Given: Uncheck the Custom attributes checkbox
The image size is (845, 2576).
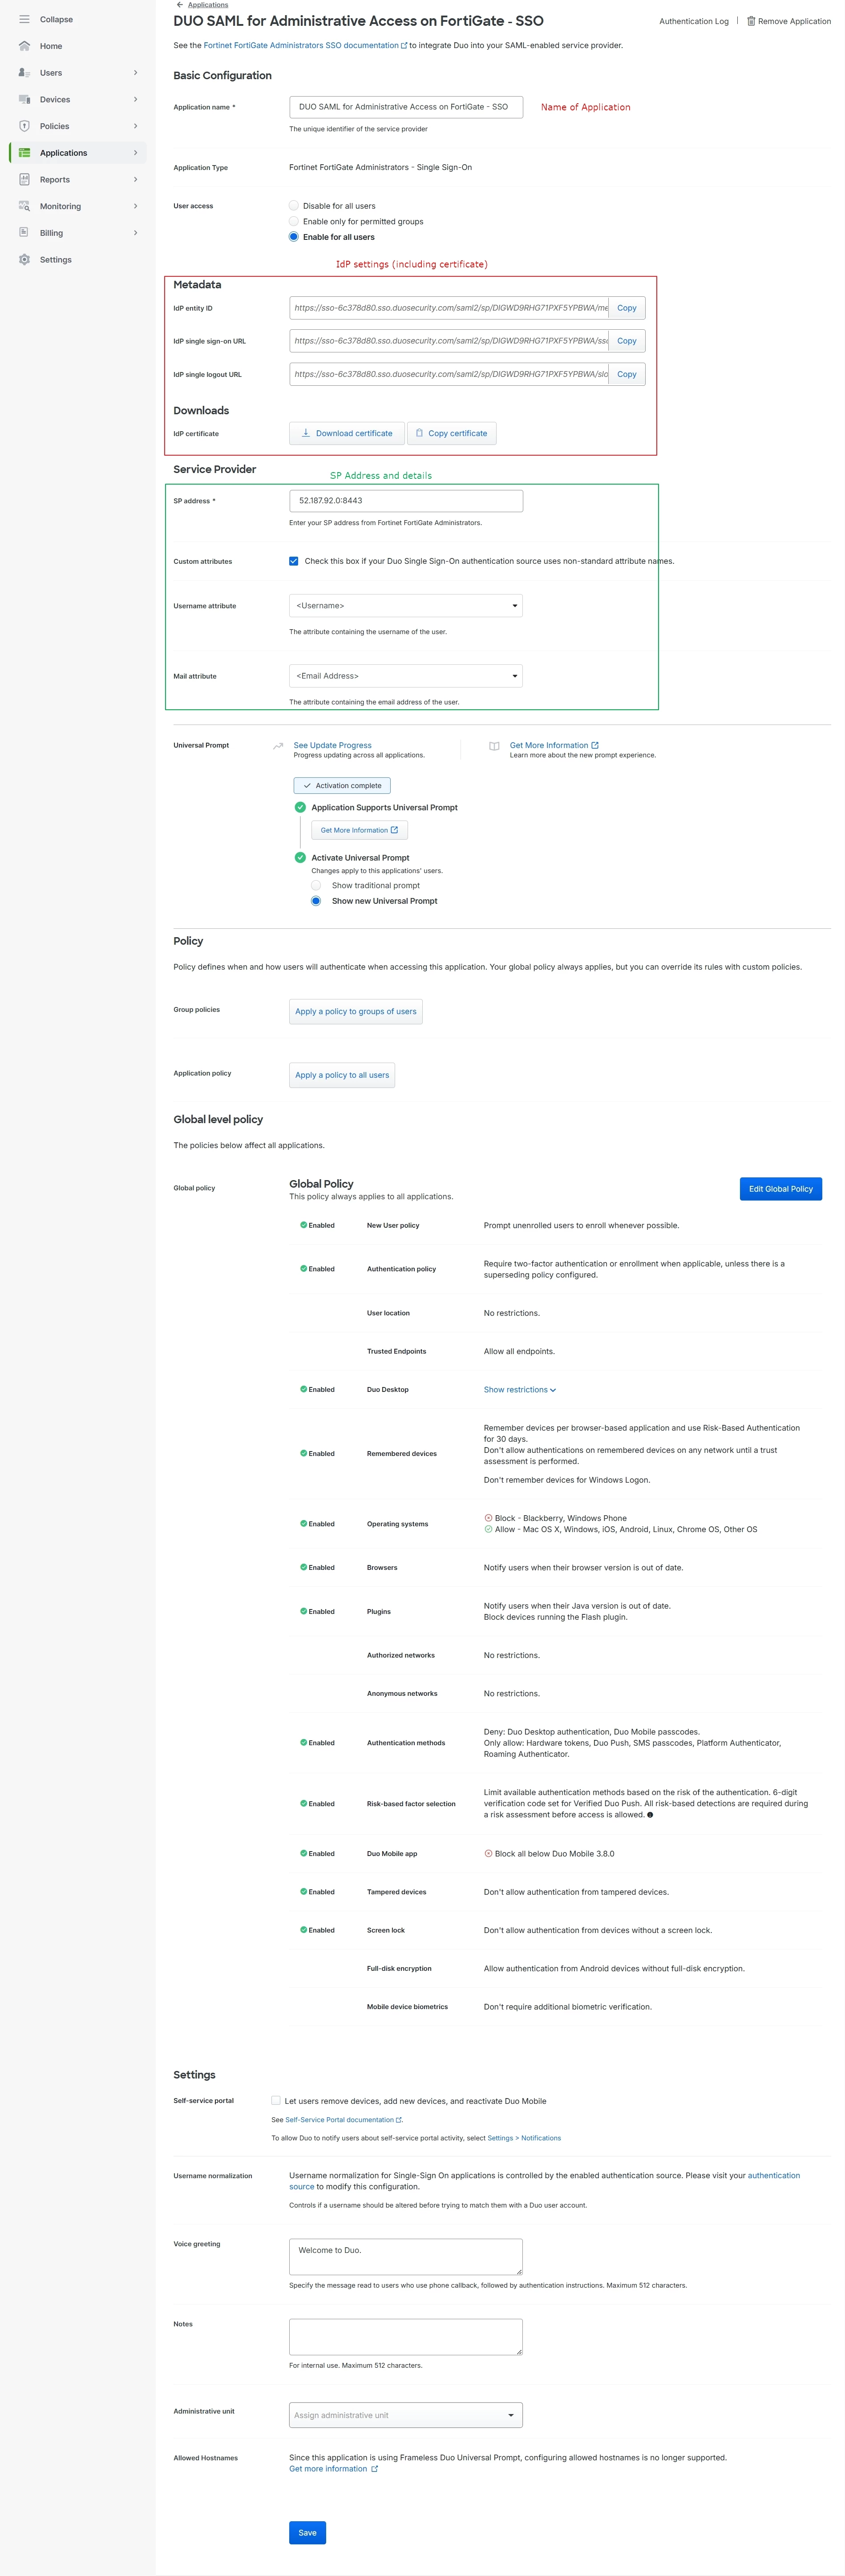Looking at the screenshot, I should click(x=294, y=561).
